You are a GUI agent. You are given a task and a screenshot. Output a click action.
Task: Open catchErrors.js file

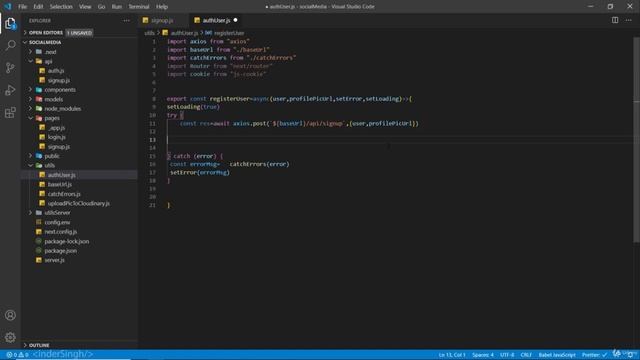pos(64,193)
